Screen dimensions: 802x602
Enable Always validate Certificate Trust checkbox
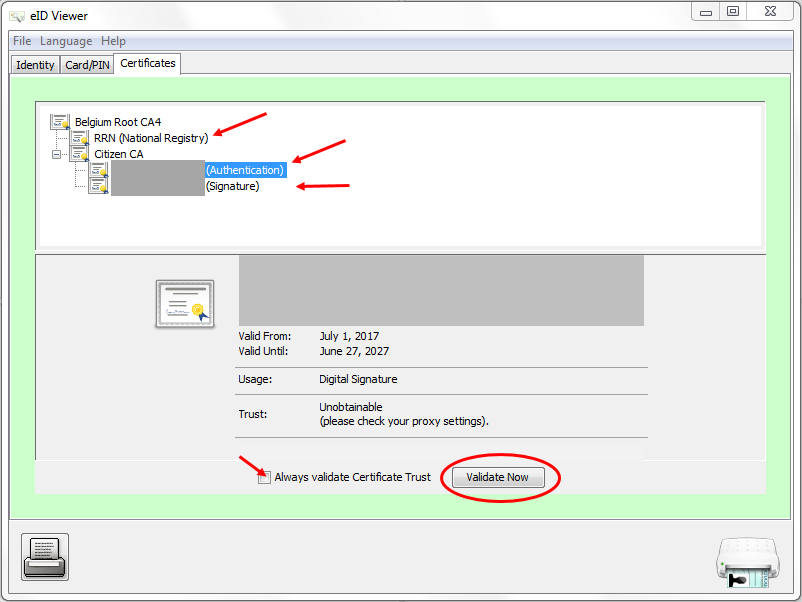[x=264, y=478]
